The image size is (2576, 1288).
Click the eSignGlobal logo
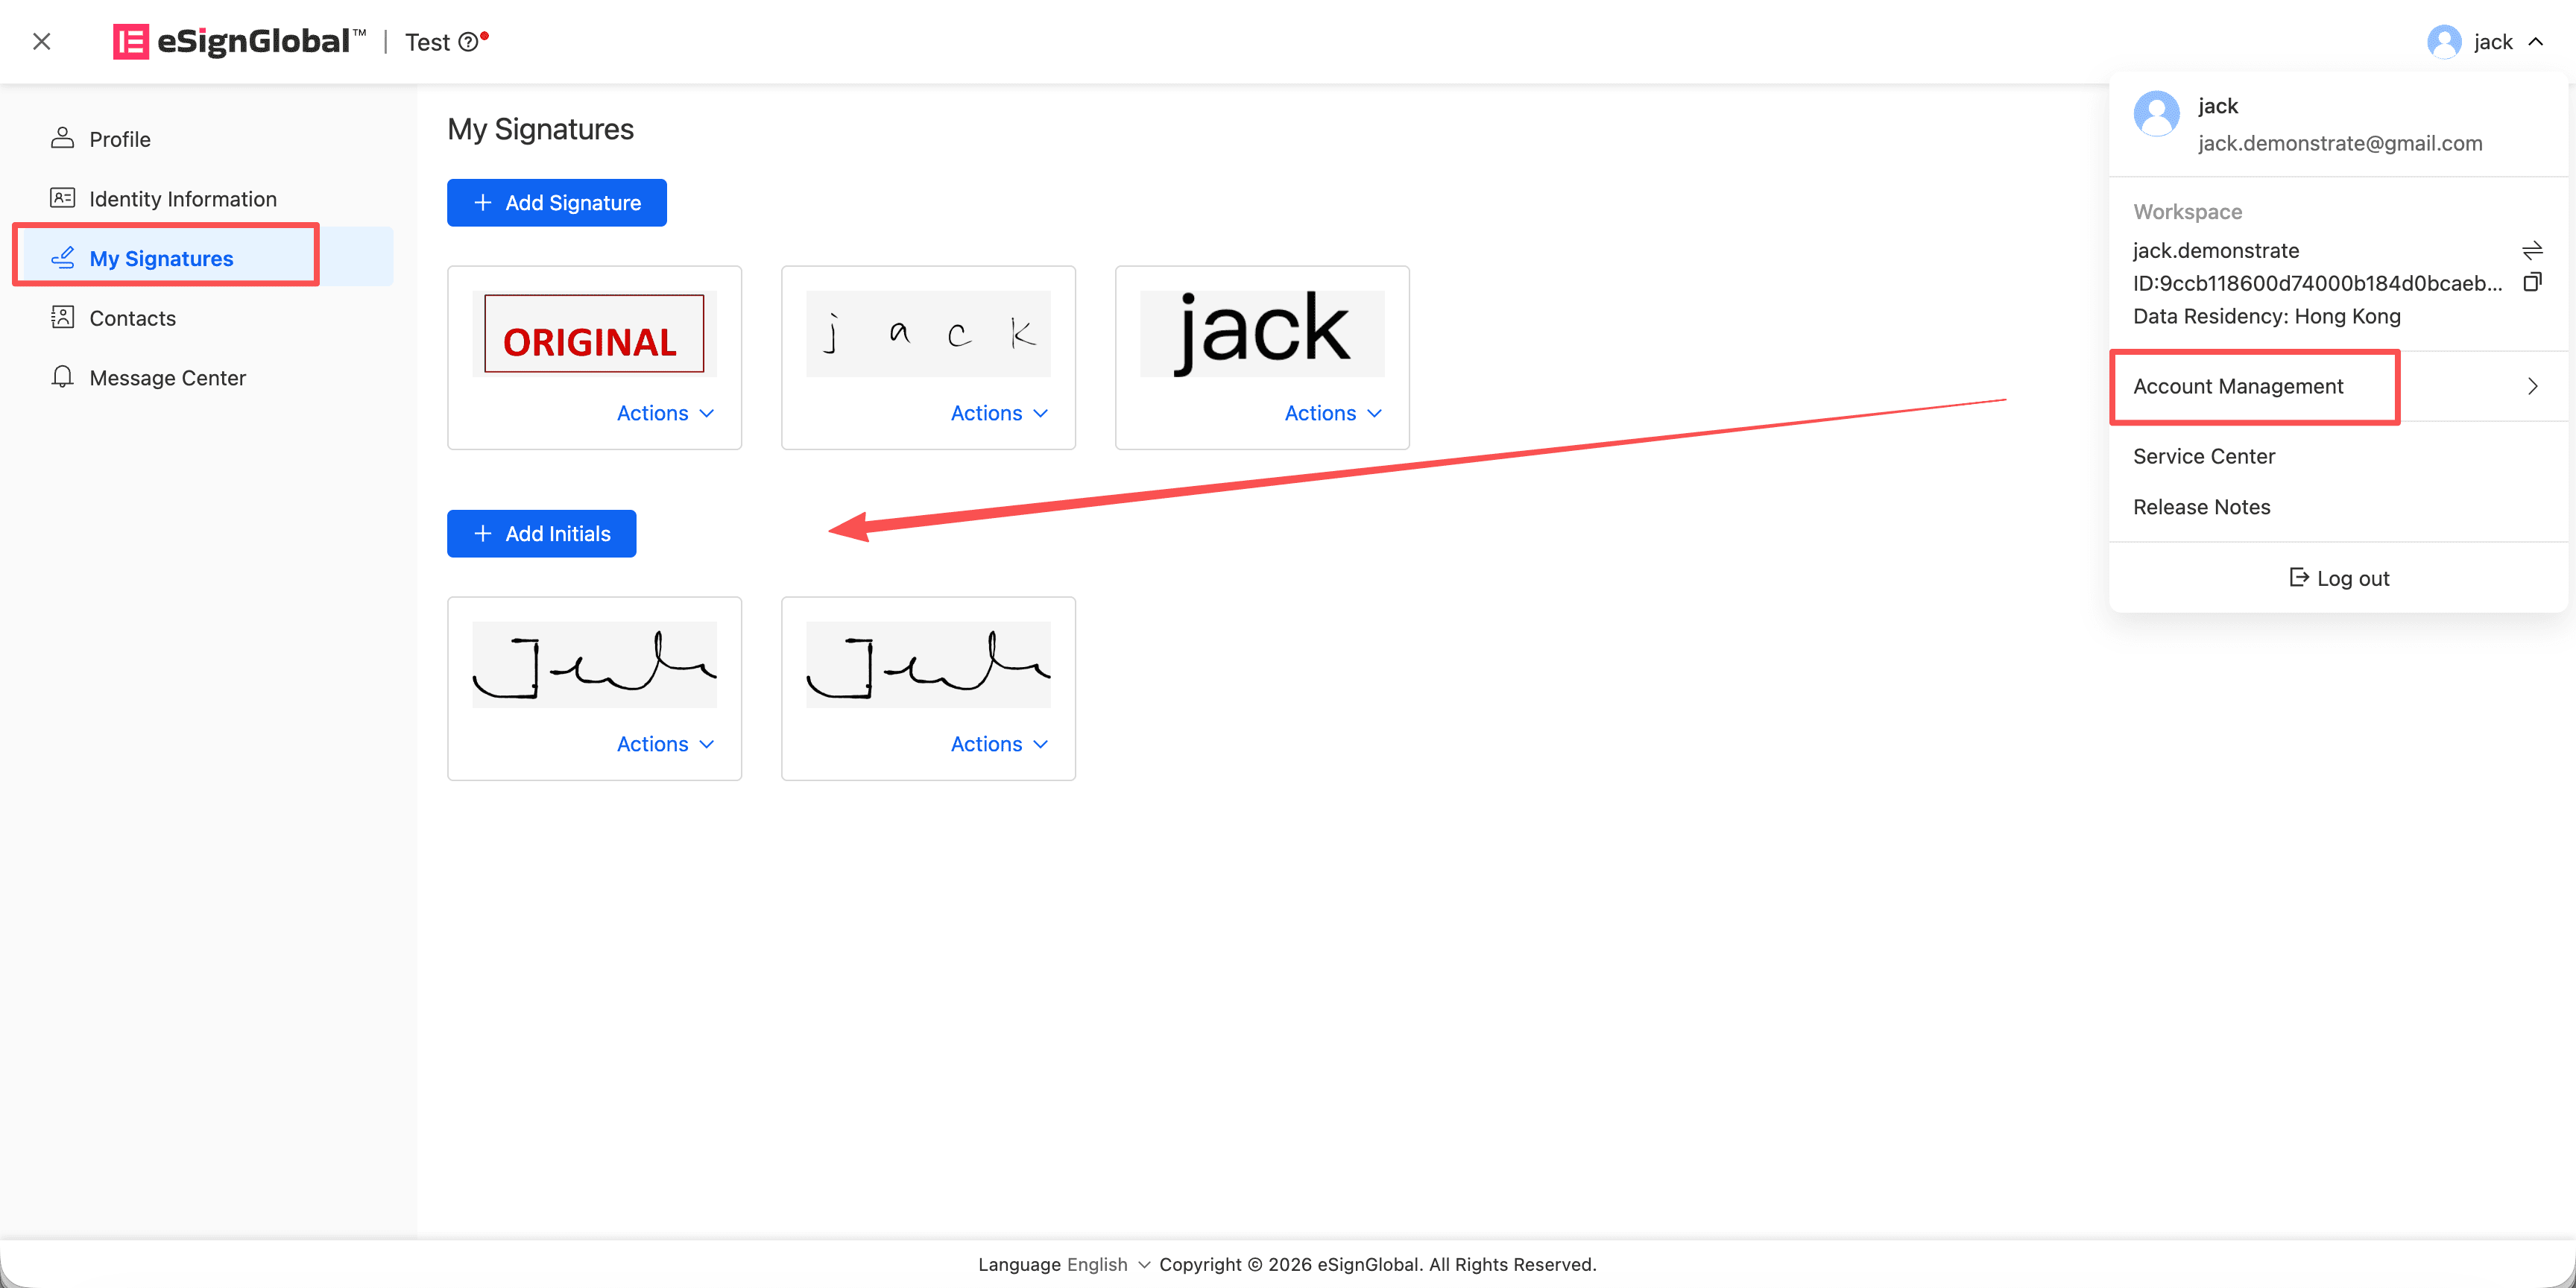(x=239, y=41)
